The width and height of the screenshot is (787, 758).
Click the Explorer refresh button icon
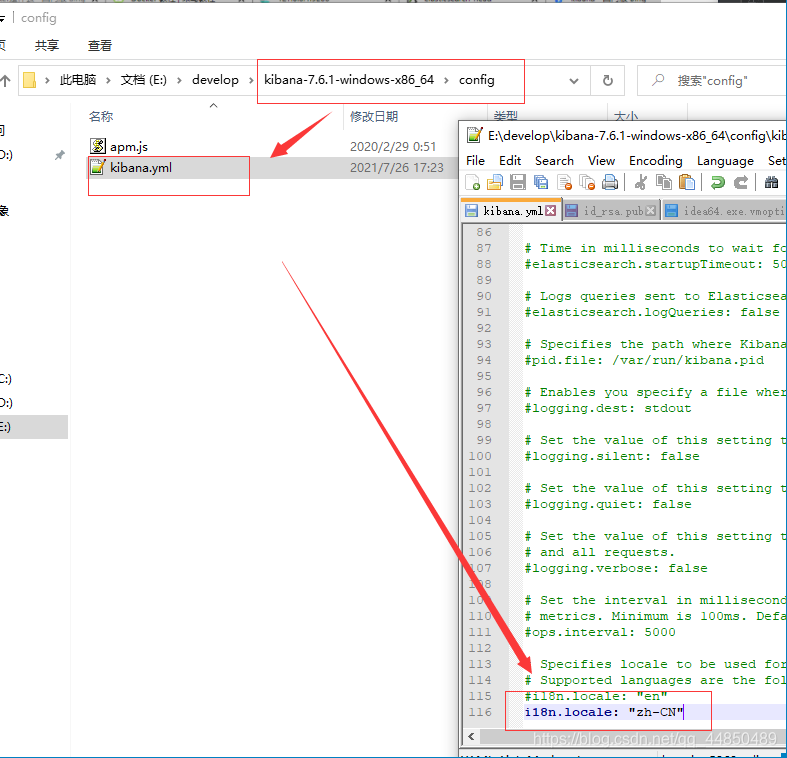pyautogui.click(x=608, y=80)
